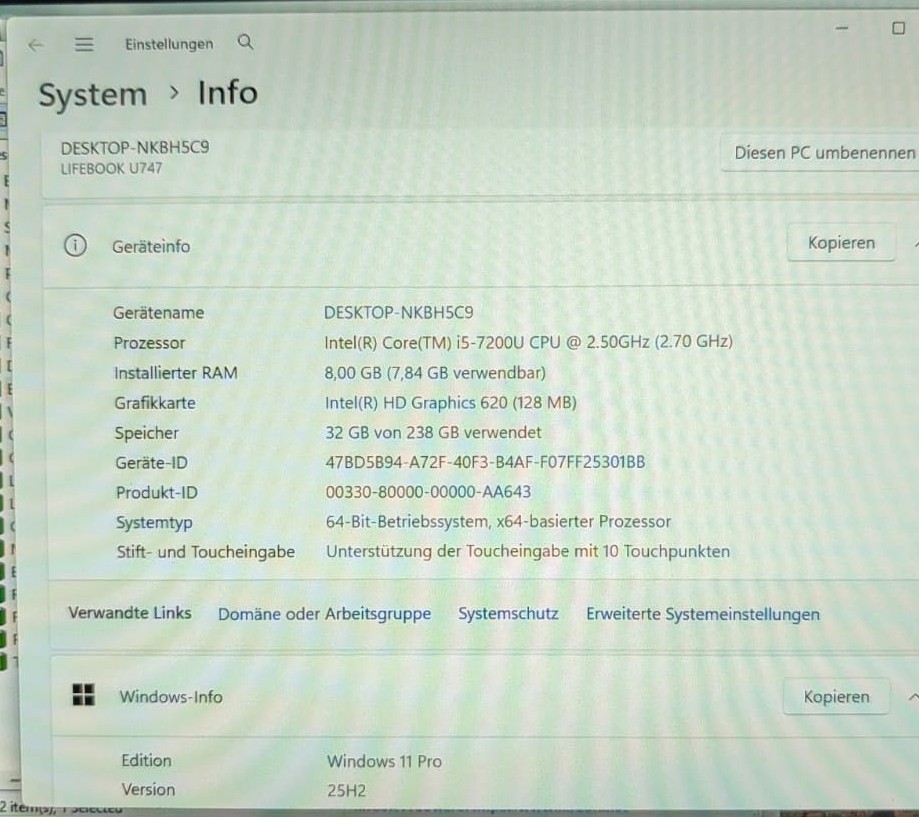This screenshot has height=817, width=919.
Task: Go to System in breadcrumb
Action: pyautogui.click(x=93, y=94)
